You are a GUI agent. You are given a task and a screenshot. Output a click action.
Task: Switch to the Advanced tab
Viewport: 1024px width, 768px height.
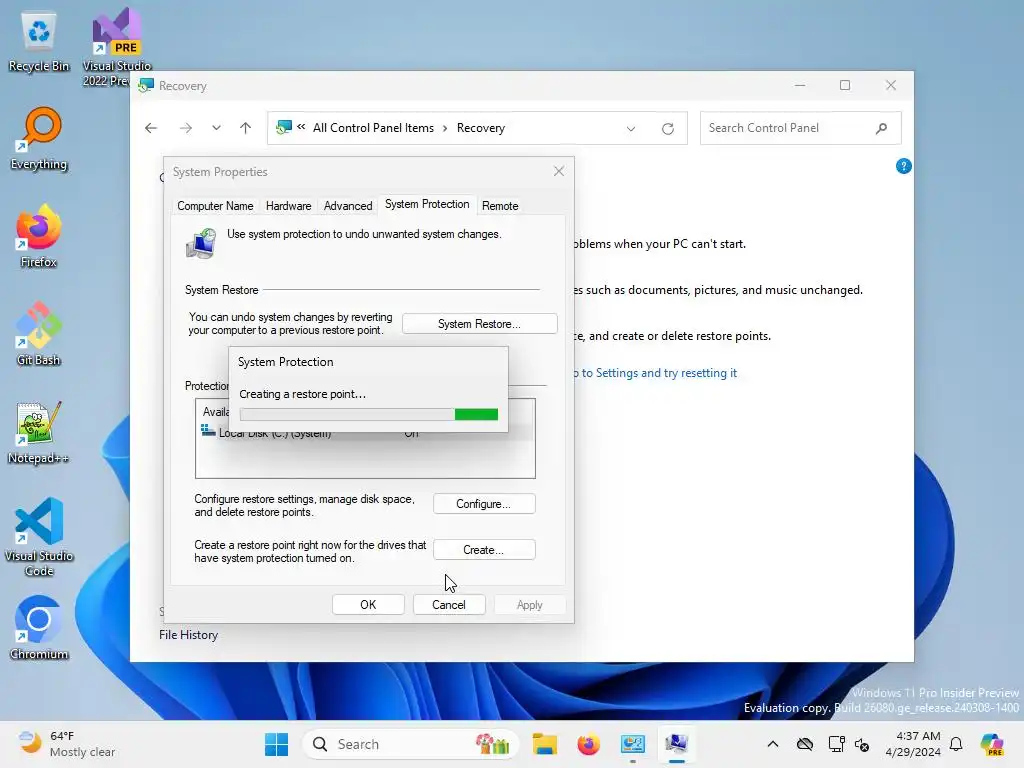(x=348, y=206)
